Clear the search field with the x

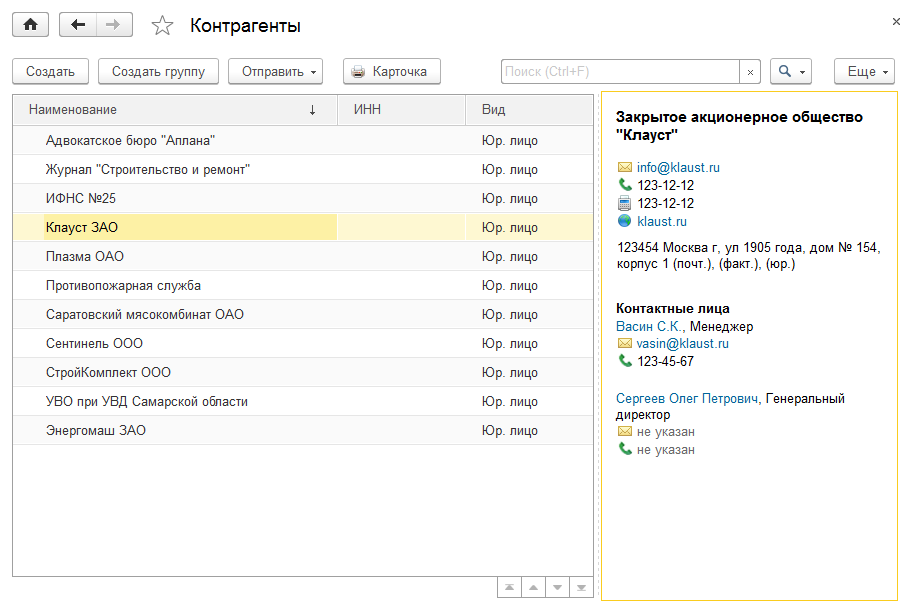pyautogui.click(x=751, y=72)
